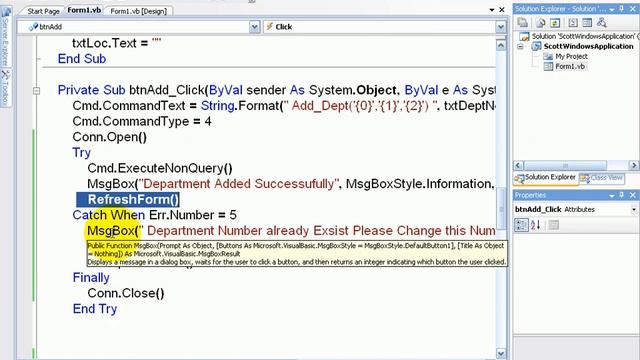Image resolution: width=640 pixels, height=360 pixels.
Task: Open the Toolbox side tab
Action: point(5,87)
